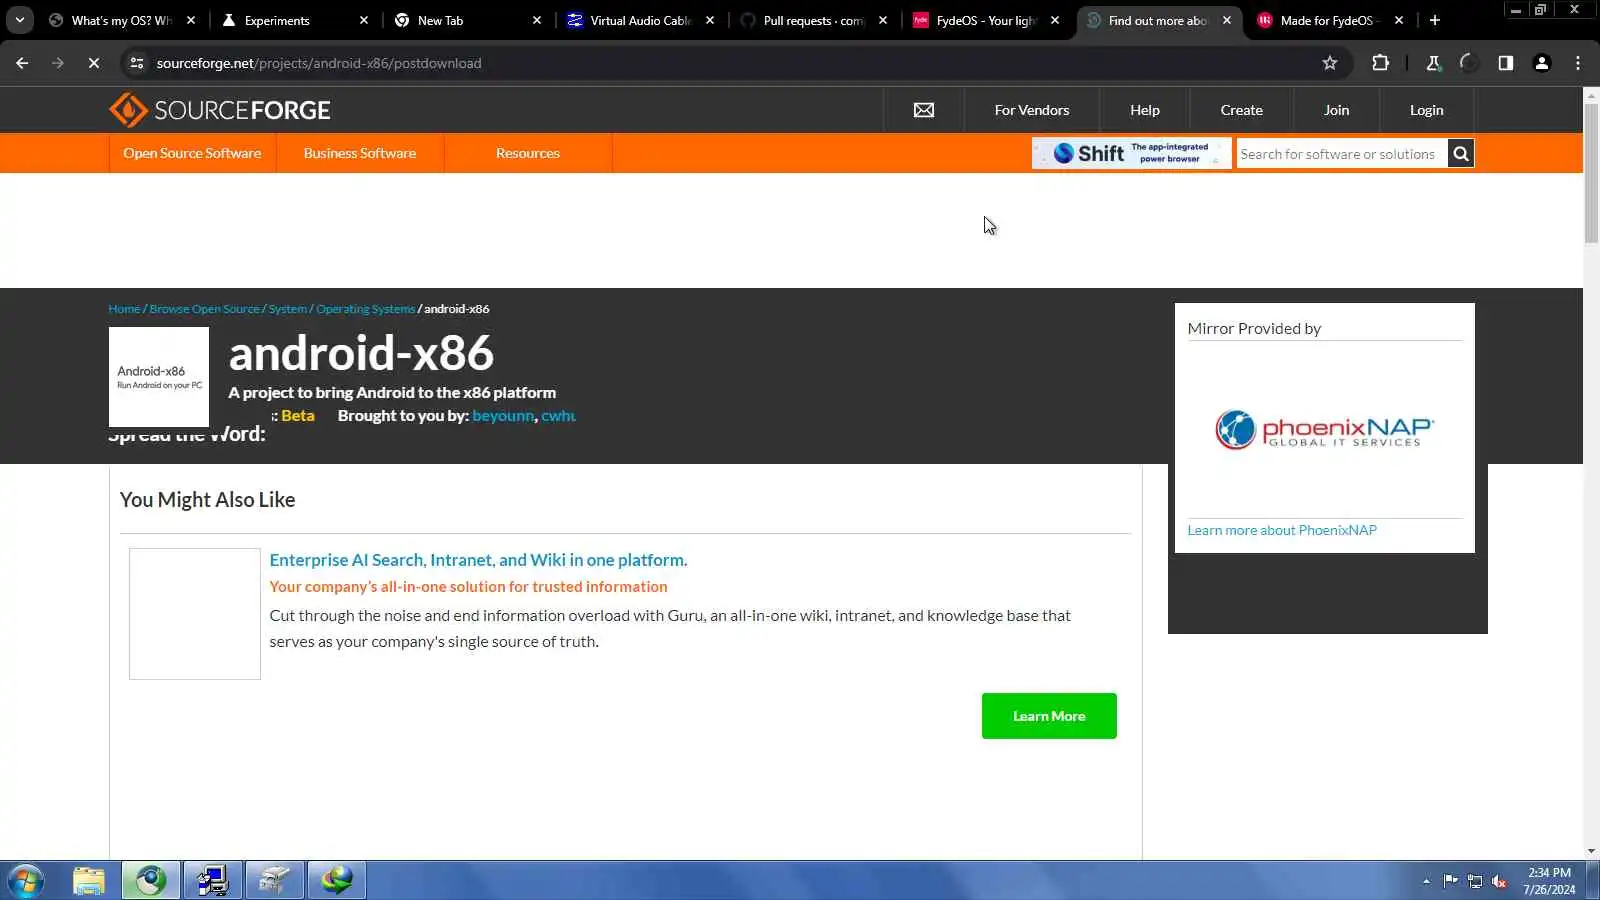Viewport: 1600px width, 900px height.
Task: Click Create in header
Action: [1241, 110]
